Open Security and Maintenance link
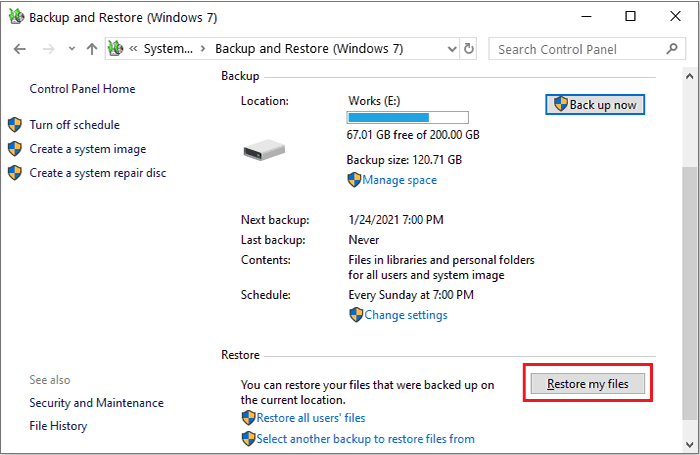The width and height of the screenshot is (700, 455). [96, 403]
